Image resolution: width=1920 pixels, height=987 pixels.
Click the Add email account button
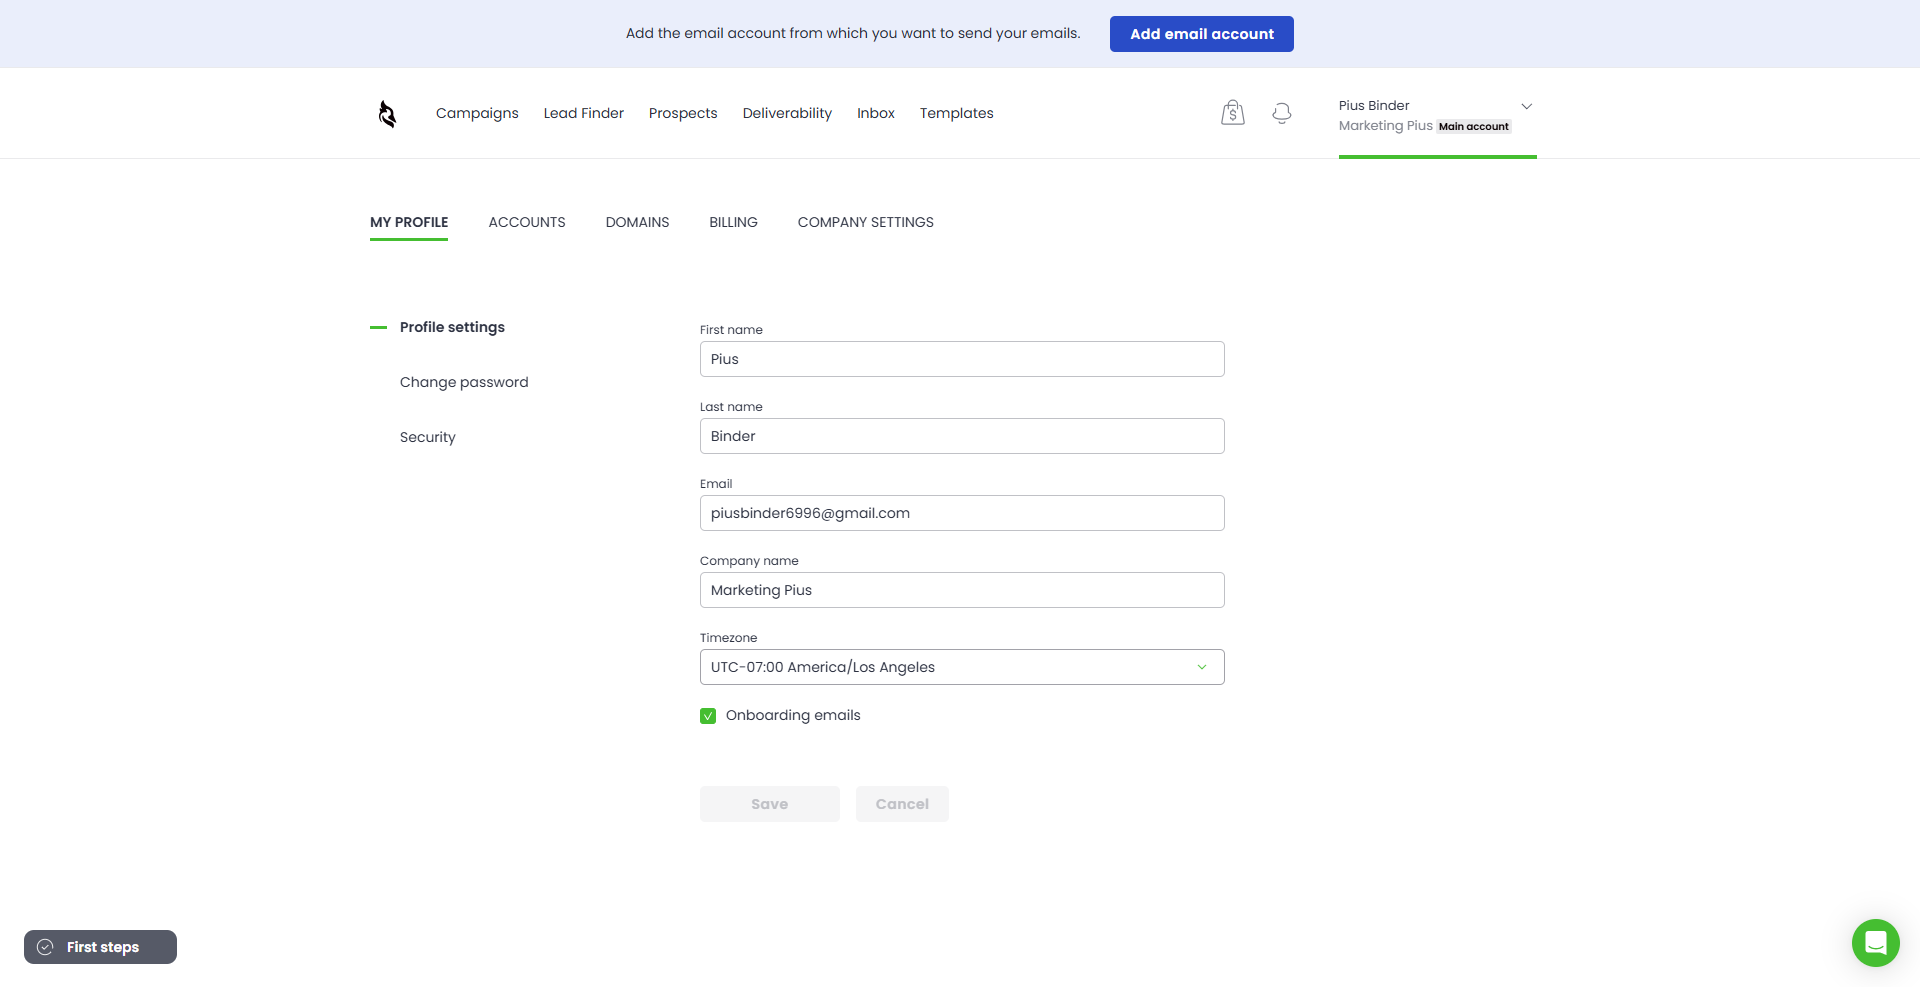tap(1201, 34)
